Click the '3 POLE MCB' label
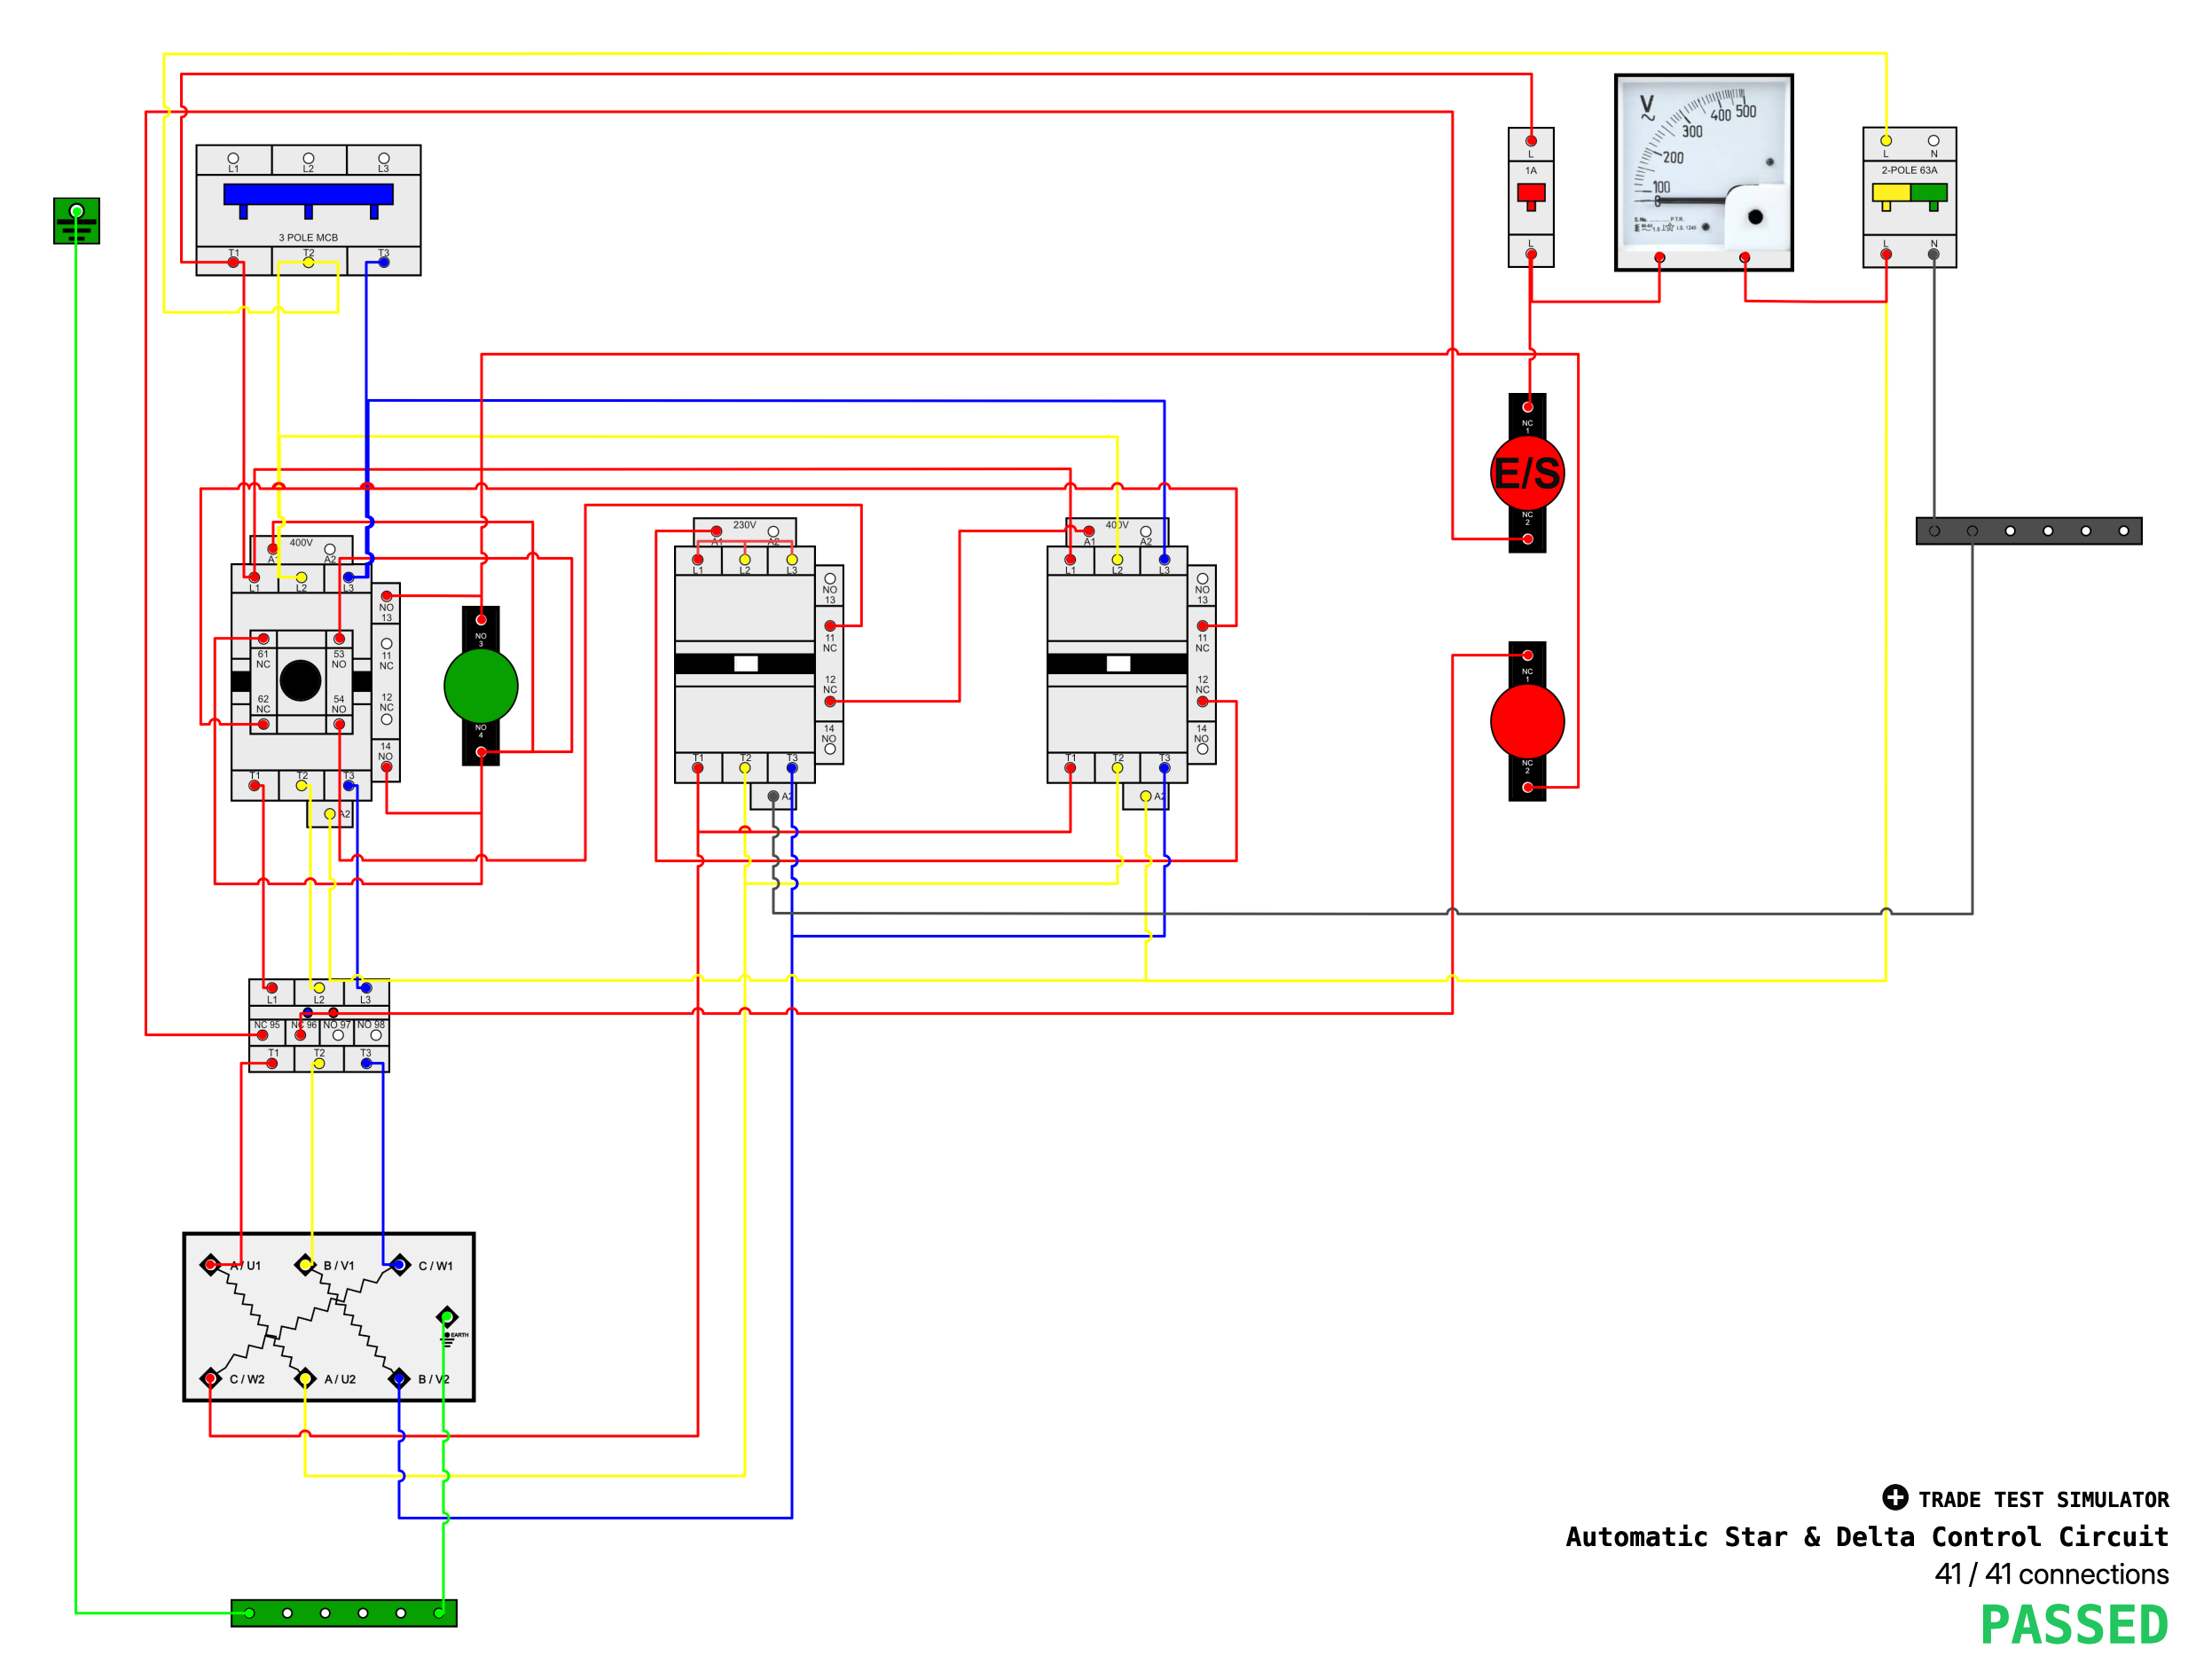Screen dimensions: 2196x1680 pyautogui.click(x=308, y=237)
